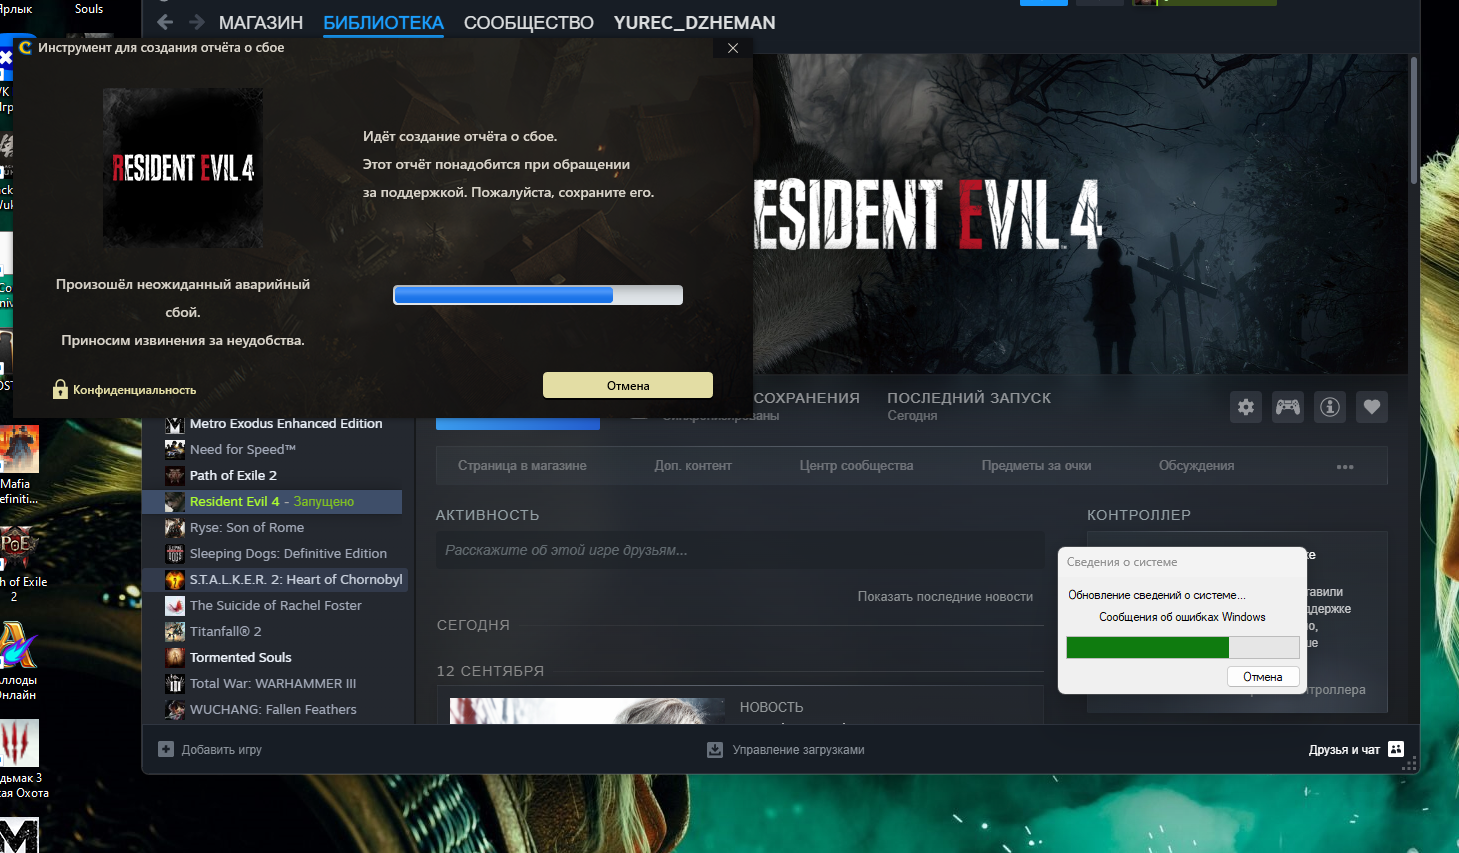This screenshot has height=853, width=1459.
Task: Click the Total War: WARHAMMER III icon
Action: (x=175, y=684)
